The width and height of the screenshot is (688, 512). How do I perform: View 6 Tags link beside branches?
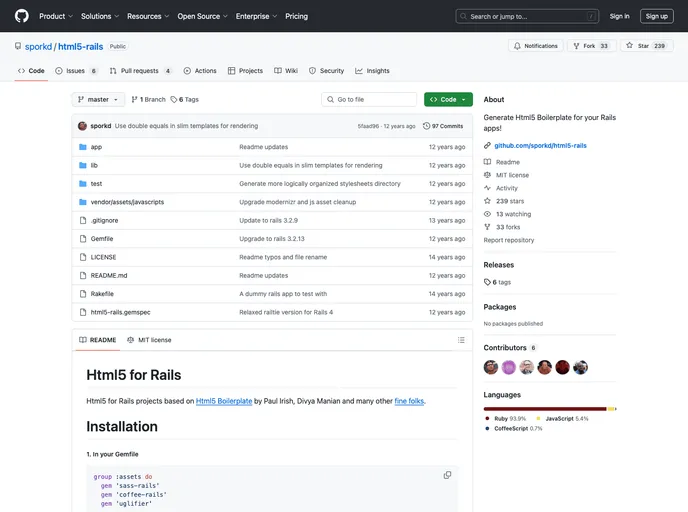(x=185, y=100)
